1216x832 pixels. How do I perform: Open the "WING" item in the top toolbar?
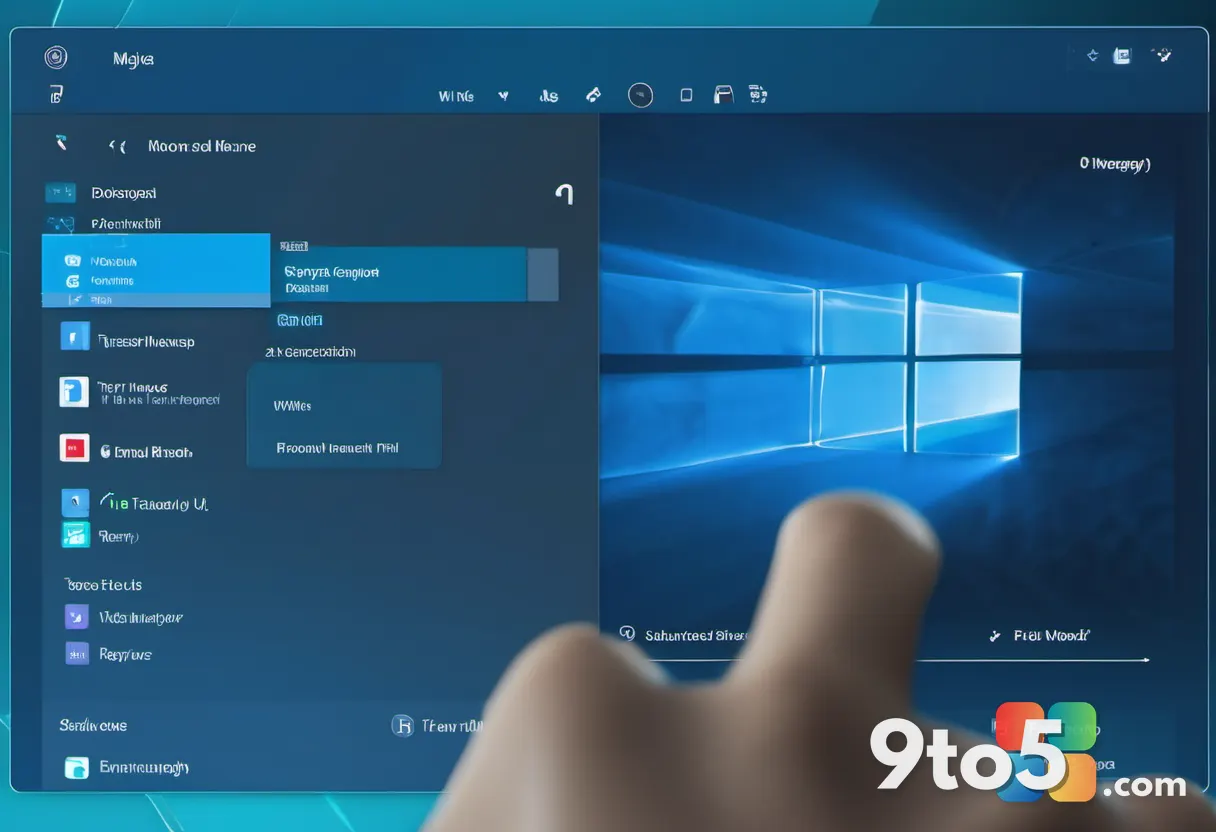[x=456, y=96]
